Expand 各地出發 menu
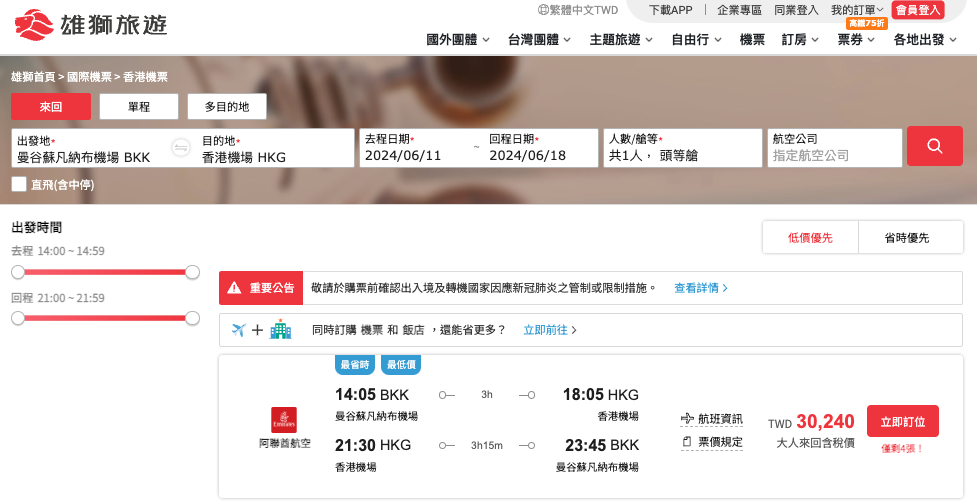The image size is (977, 504). [x=925, y=39]
